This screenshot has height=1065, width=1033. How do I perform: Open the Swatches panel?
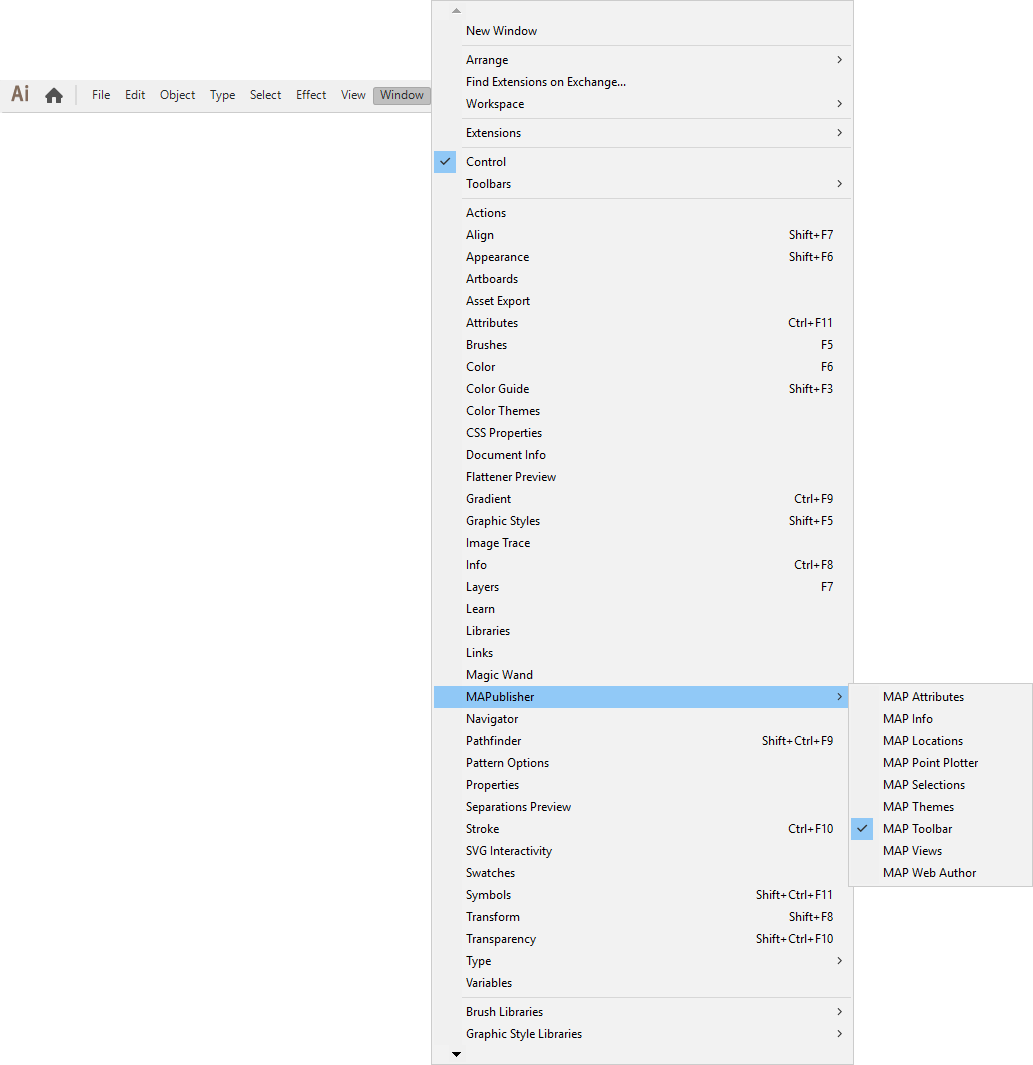point(642,873)
